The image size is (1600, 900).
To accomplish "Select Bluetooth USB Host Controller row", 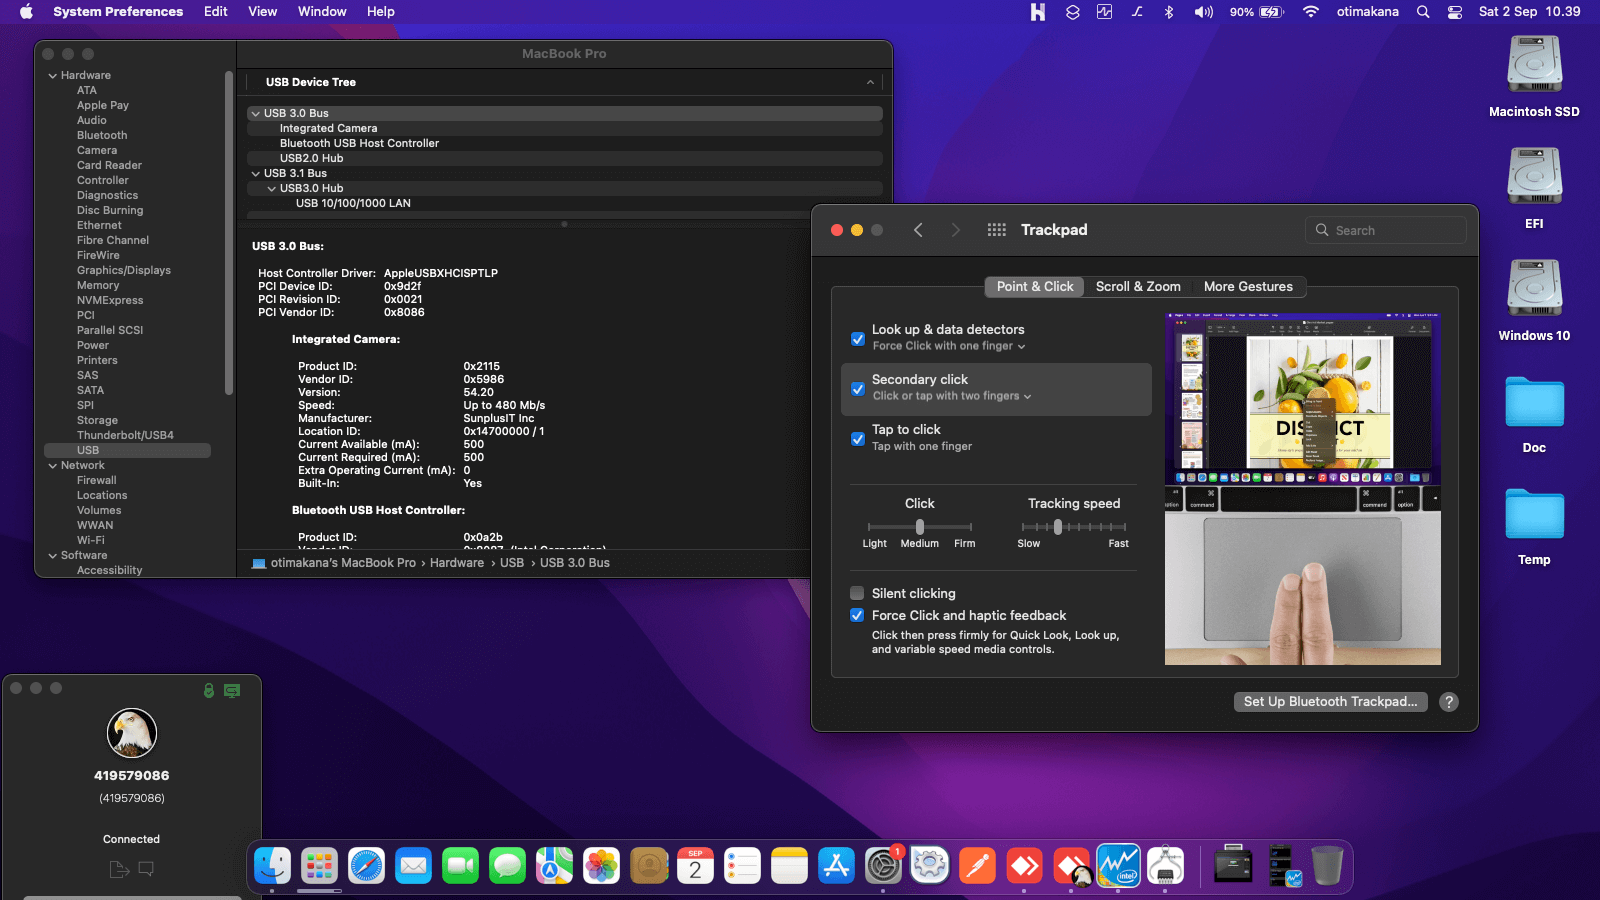I will (565, 144).
